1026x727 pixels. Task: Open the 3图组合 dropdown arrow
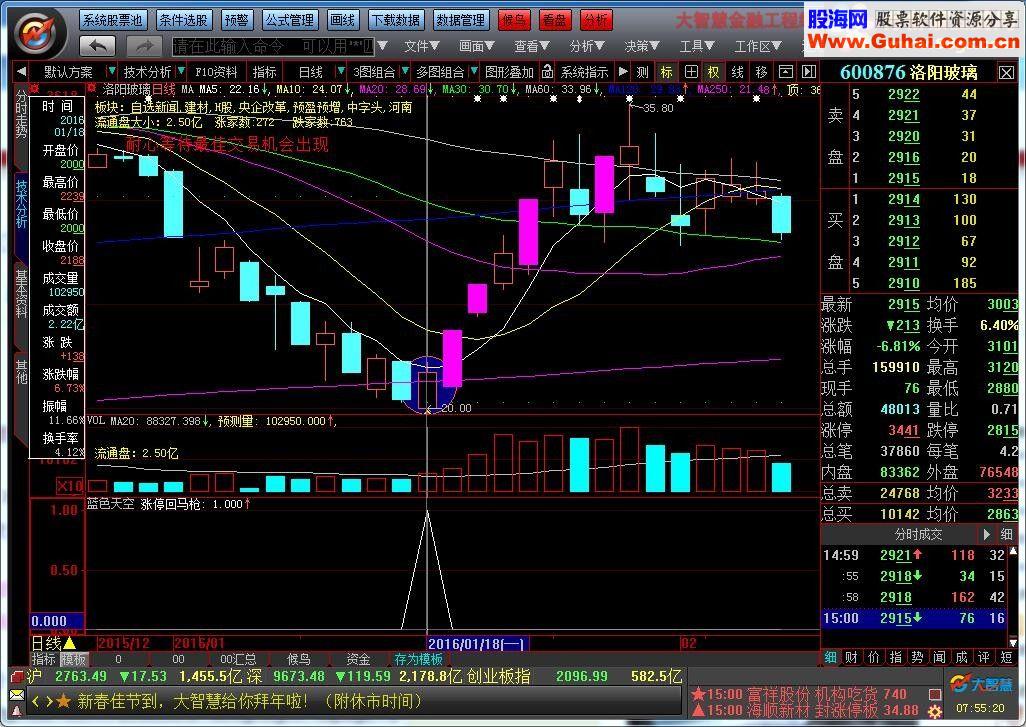pos(405,71)
